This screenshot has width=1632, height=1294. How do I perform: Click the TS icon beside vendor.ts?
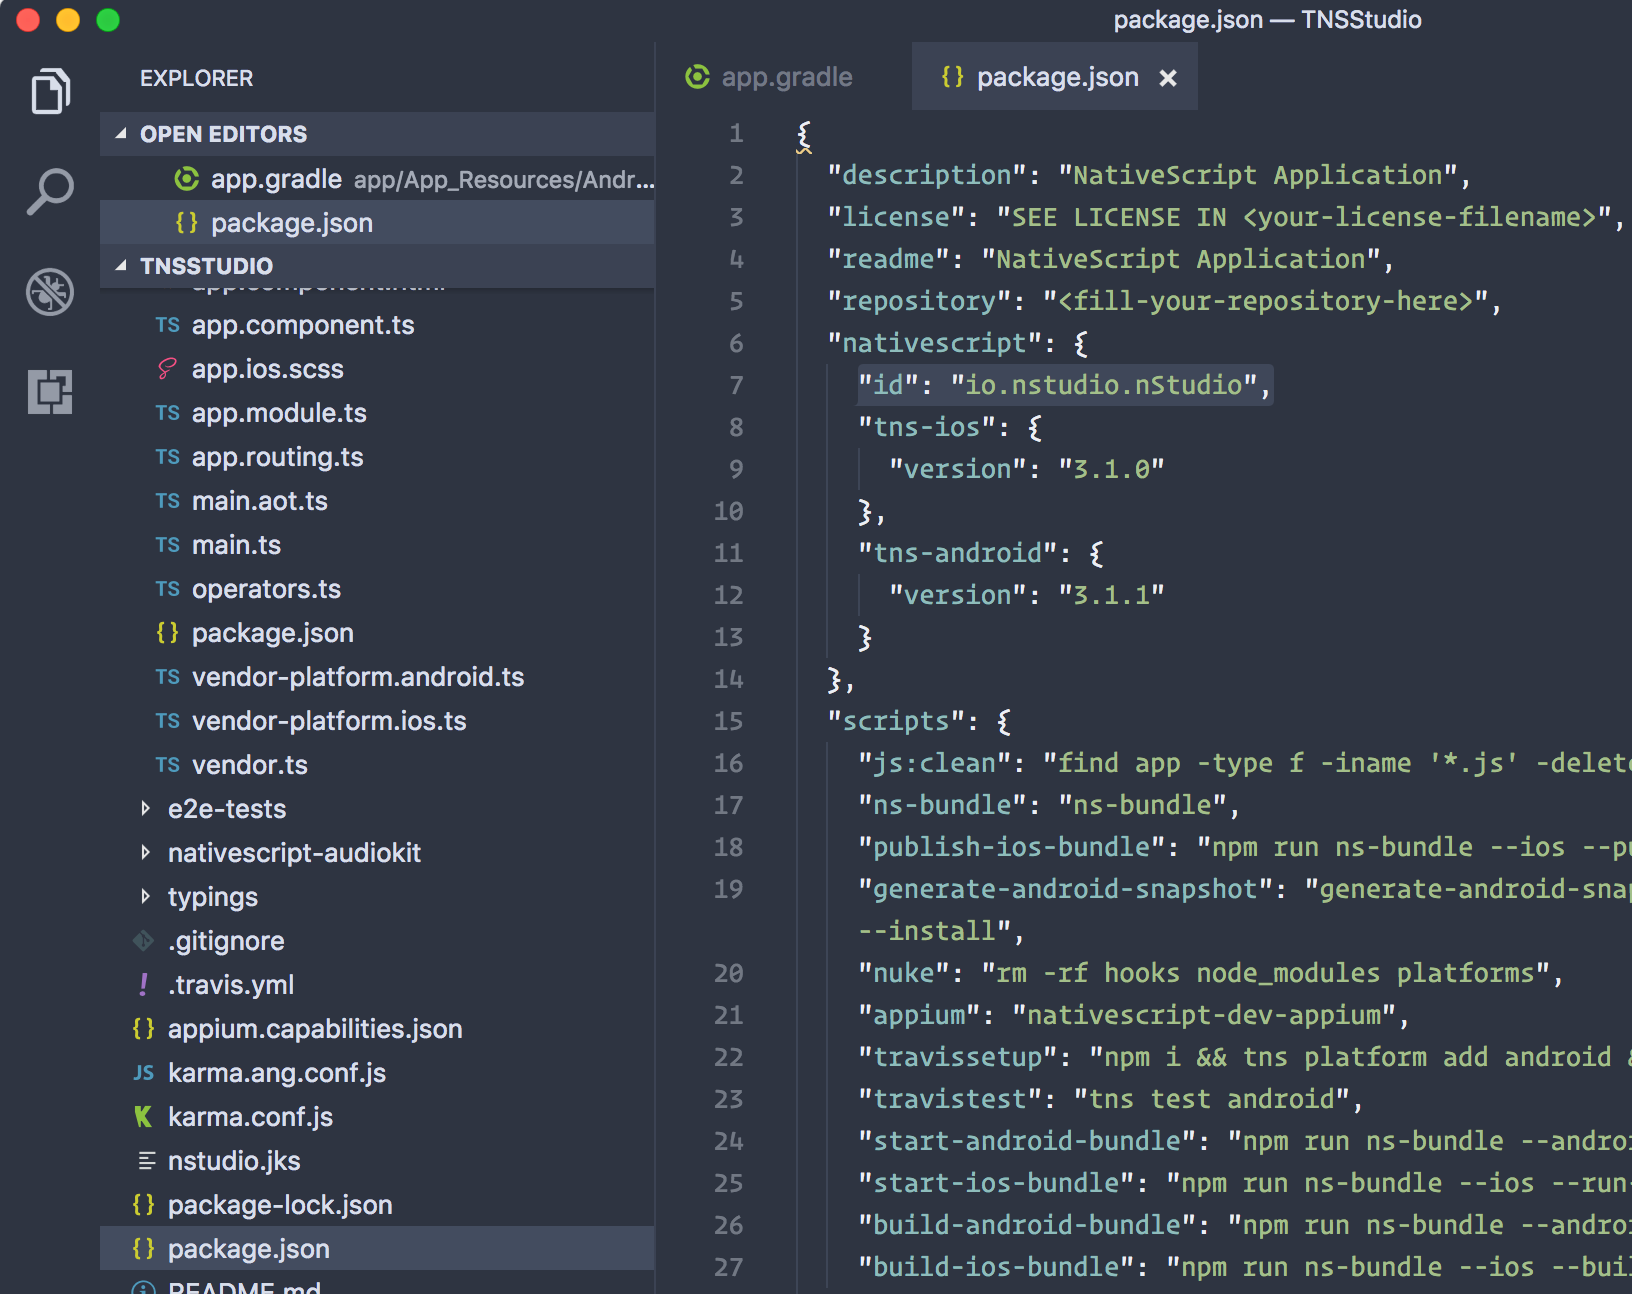click(167, 765)
